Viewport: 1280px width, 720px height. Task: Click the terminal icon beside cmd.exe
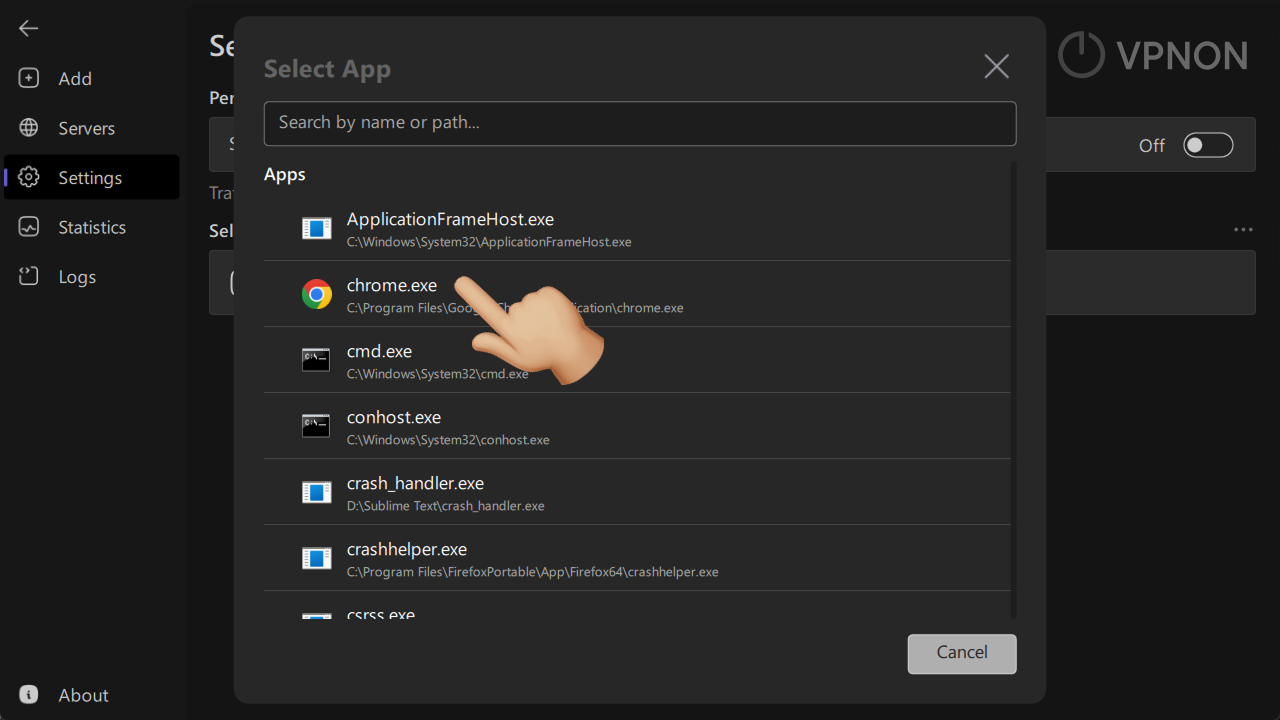[316, 359]
